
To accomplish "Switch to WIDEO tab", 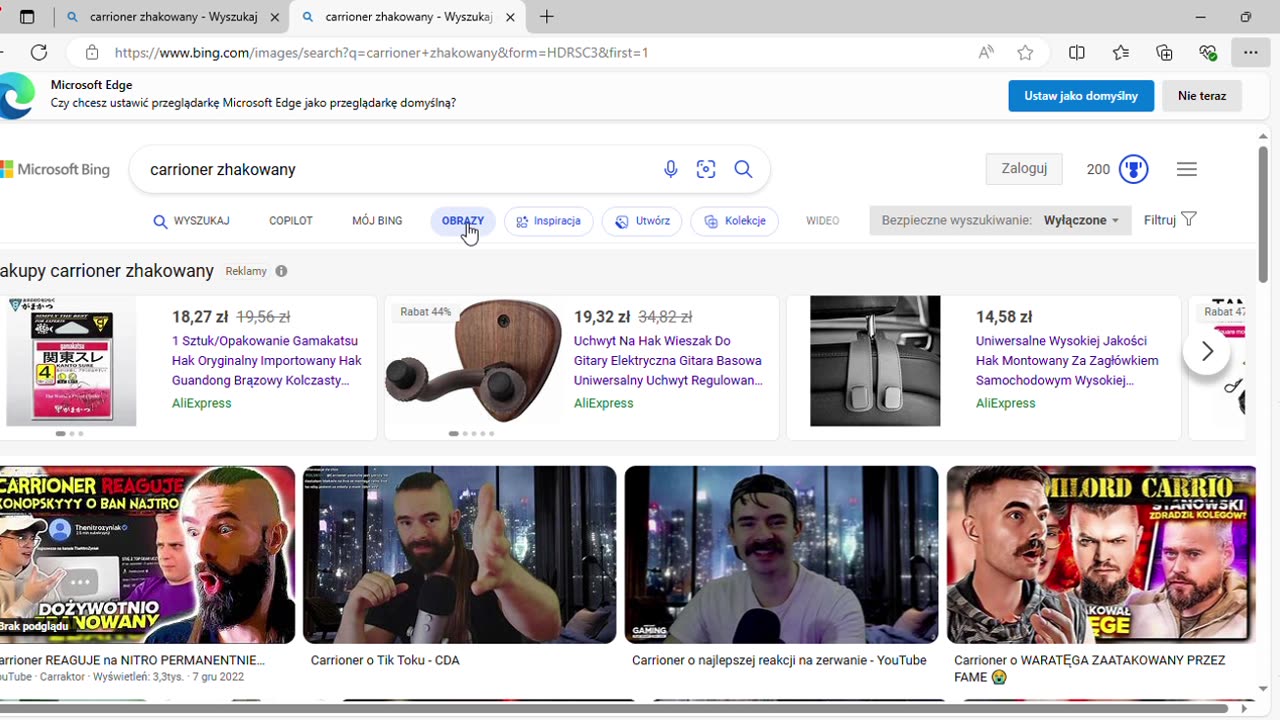I will coord(822,221).
